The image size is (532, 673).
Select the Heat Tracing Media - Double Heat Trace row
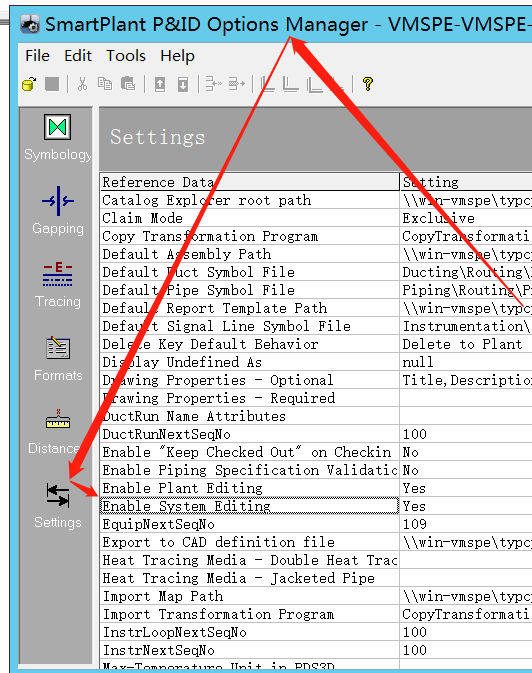pos(249,561)
